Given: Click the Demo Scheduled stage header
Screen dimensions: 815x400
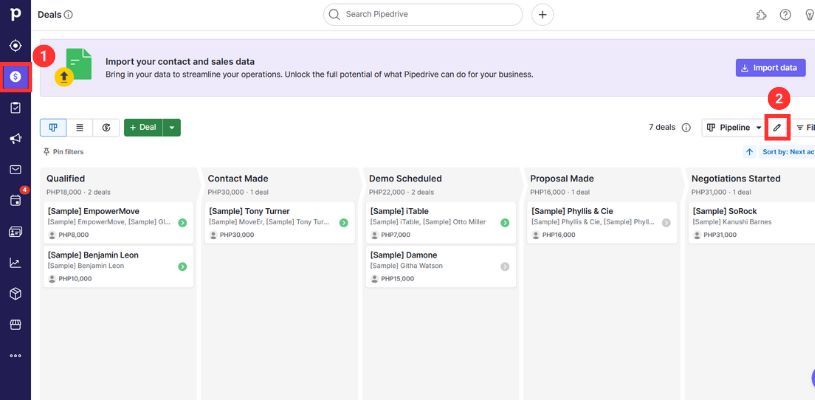Looking at the screenshot, I should pyautogui.click(x=405, y=179).
